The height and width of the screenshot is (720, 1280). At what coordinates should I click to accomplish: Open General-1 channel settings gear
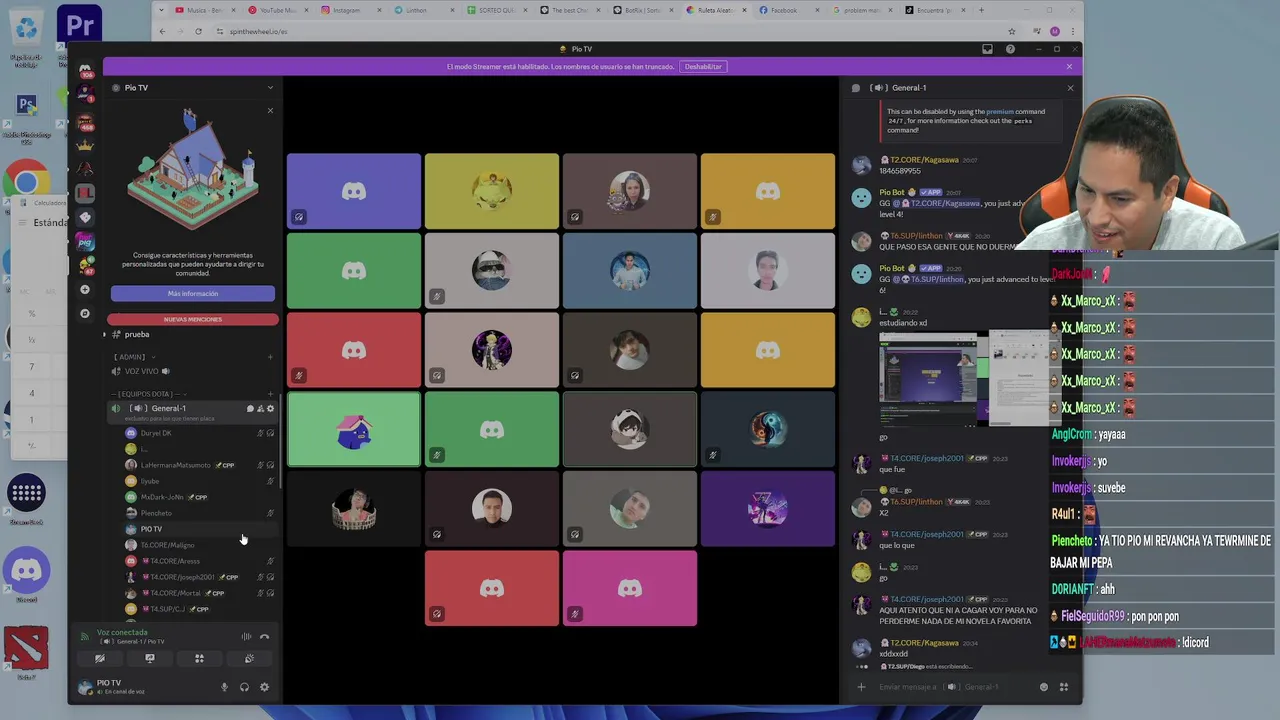click(x=270, y=408)
